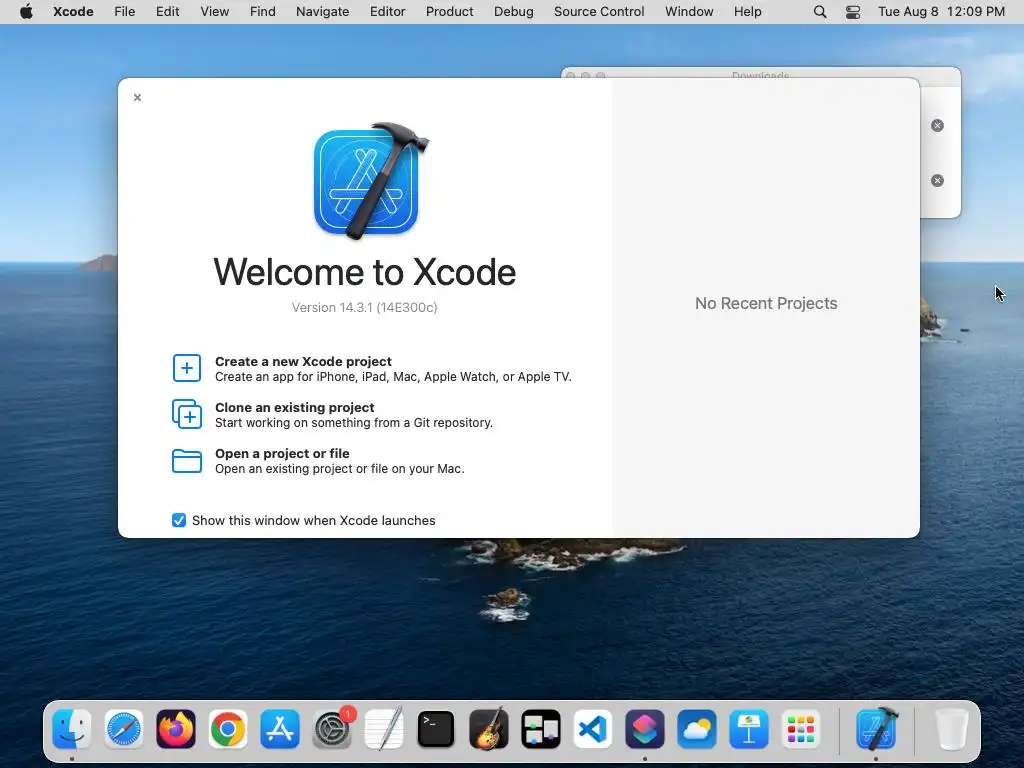Open the cloud weather app in Dock
This screenshot has width=1024, height=768.
tap(697, 729)
